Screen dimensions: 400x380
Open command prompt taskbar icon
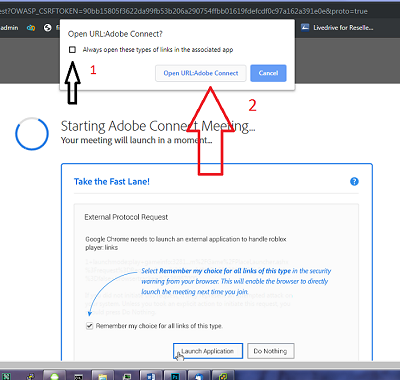(78, 376)
